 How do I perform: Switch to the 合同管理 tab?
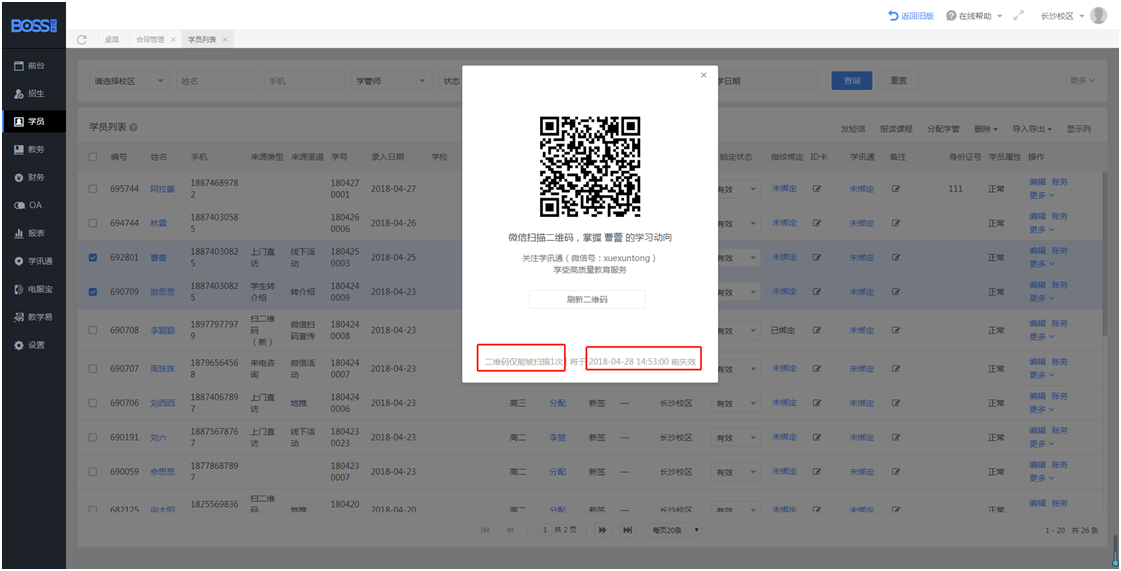150,40
